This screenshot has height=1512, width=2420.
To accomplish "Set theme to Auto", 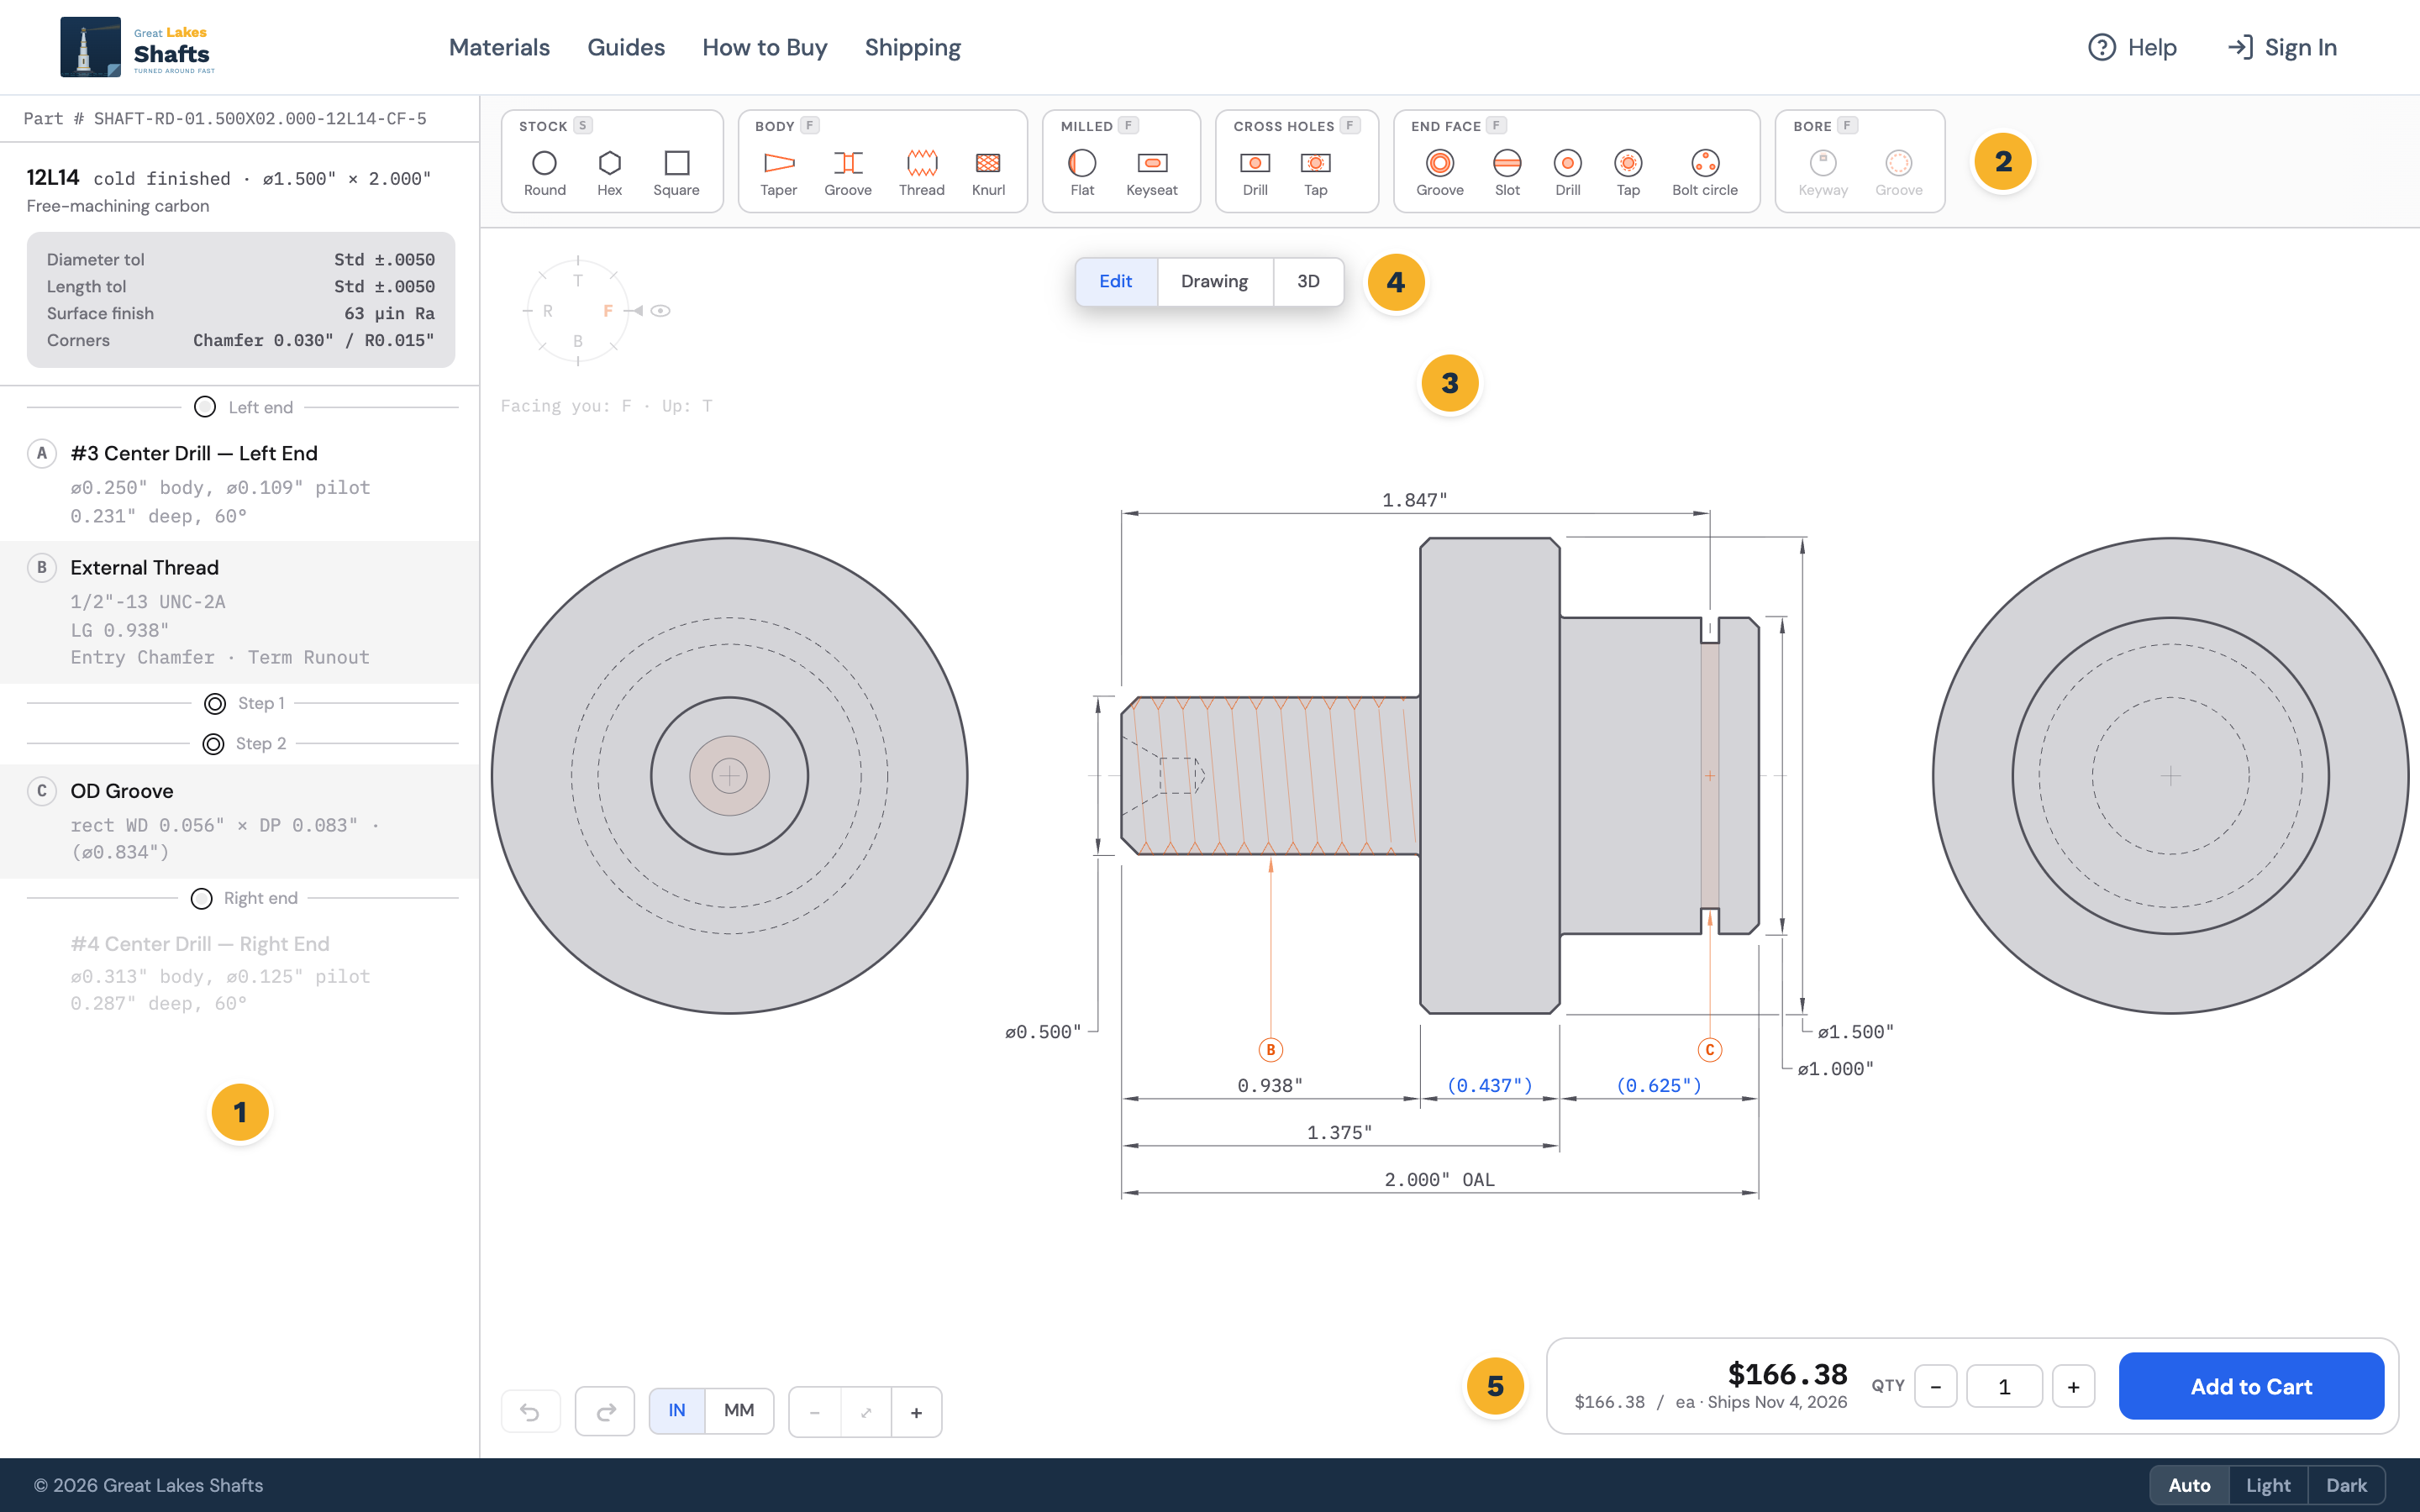I will 2189,1485.
